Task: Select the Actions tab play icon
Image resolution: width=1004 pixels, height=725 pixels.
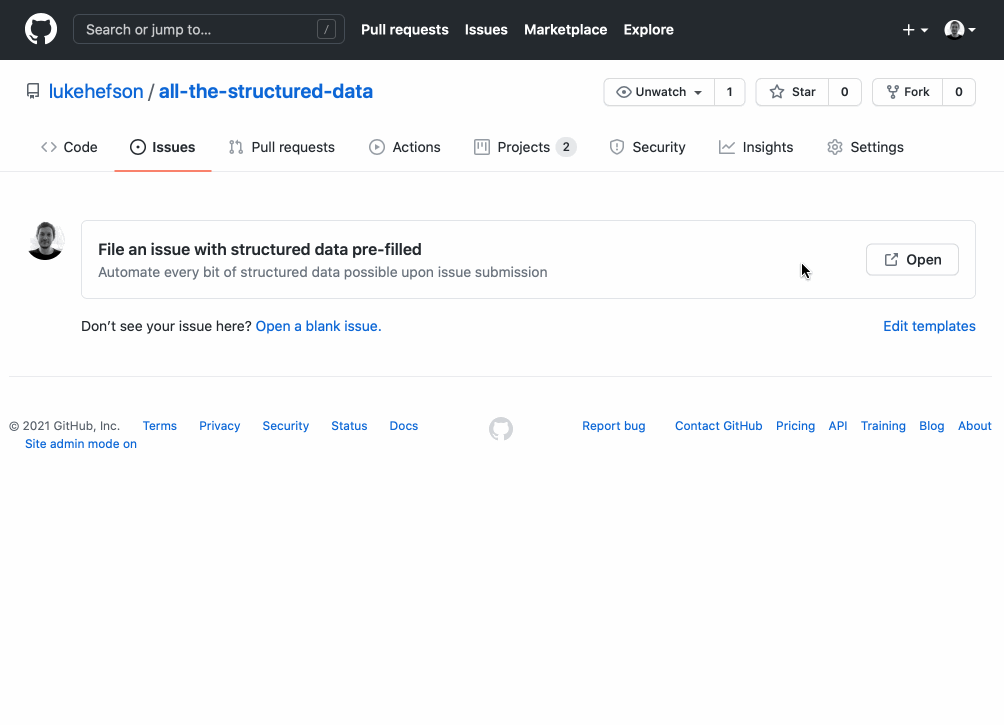Action: pyautogui.click(x=378, y=147)
